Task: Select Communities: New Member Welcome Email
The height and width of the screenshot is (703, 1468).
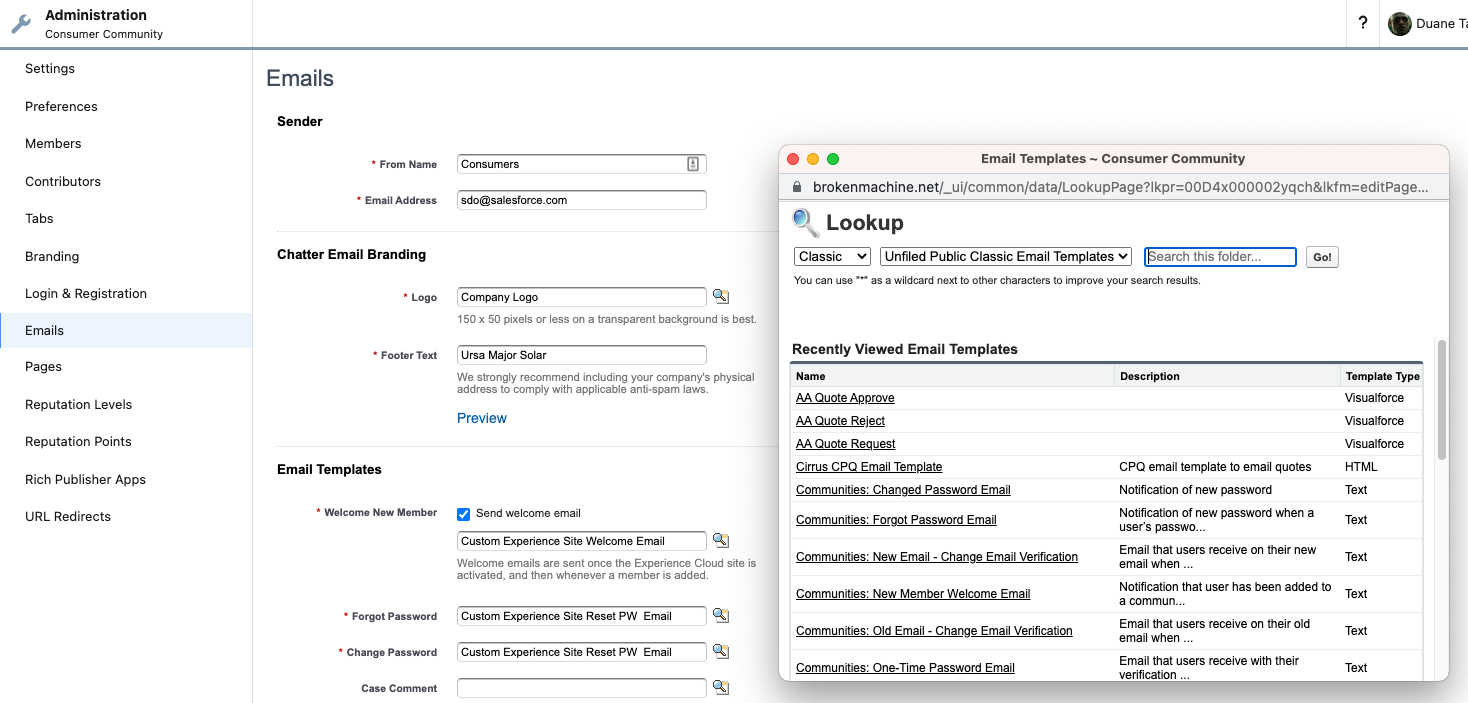Action: 913,594
